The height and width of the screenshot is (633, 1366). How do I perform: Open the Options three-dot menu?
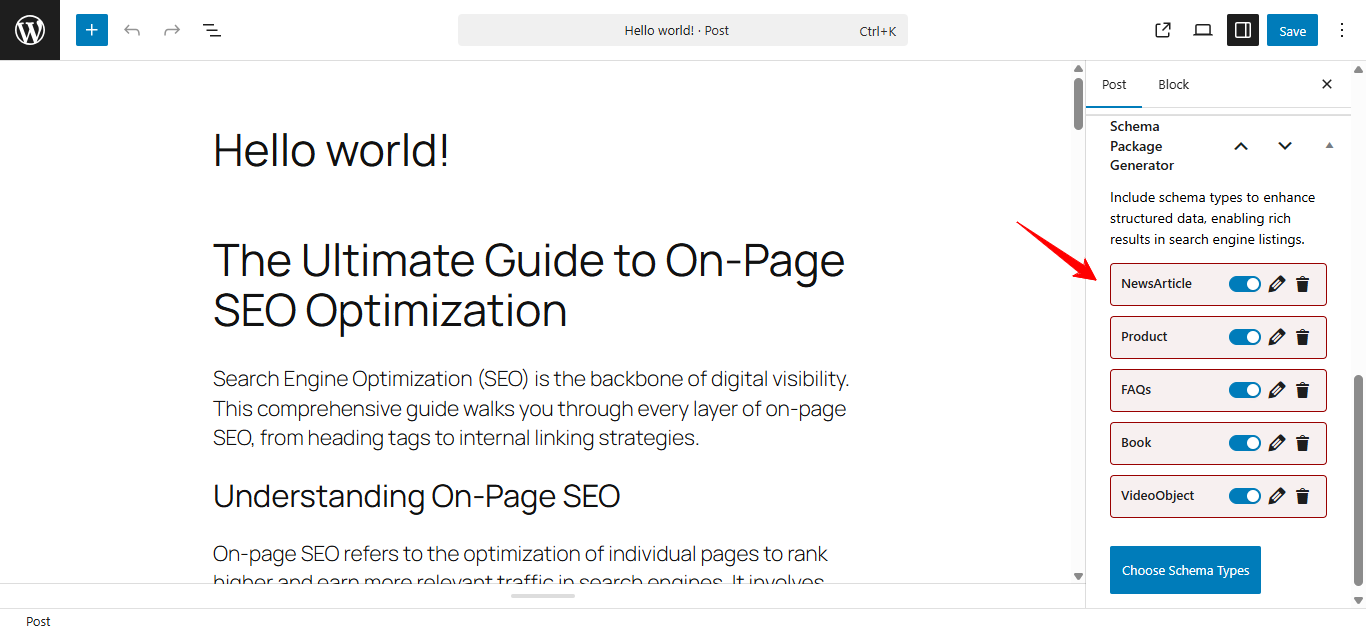pyautogui.click(x=1342, y=30)
